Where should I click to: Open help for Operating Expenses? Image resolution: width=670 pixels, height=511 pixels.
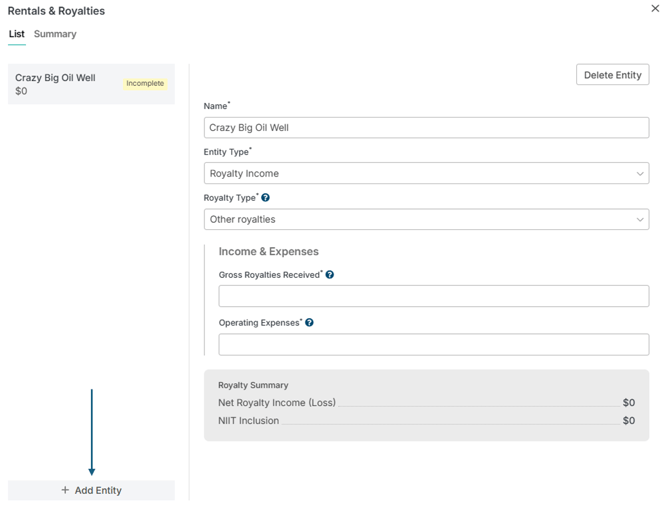pos(309,323)
